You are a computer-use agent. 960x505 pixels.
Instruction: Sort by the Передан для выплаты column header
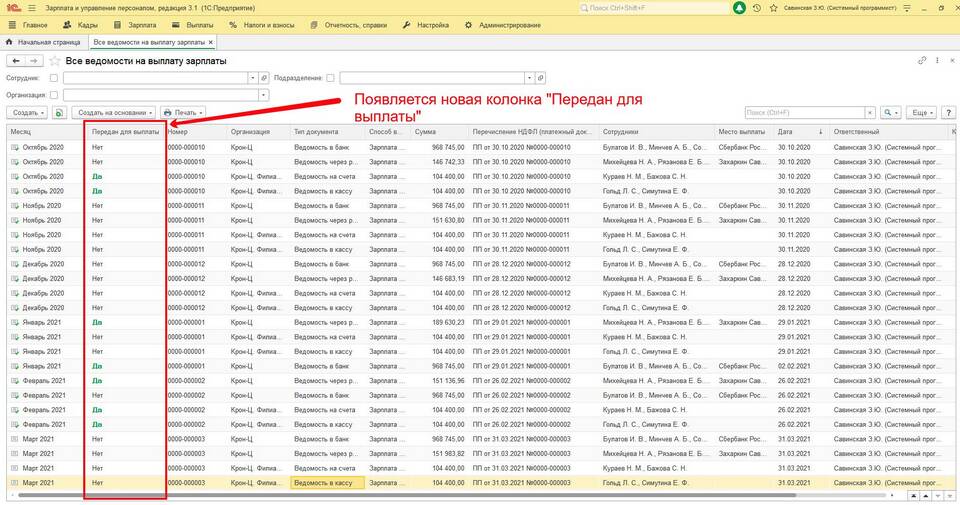(125, 132)
